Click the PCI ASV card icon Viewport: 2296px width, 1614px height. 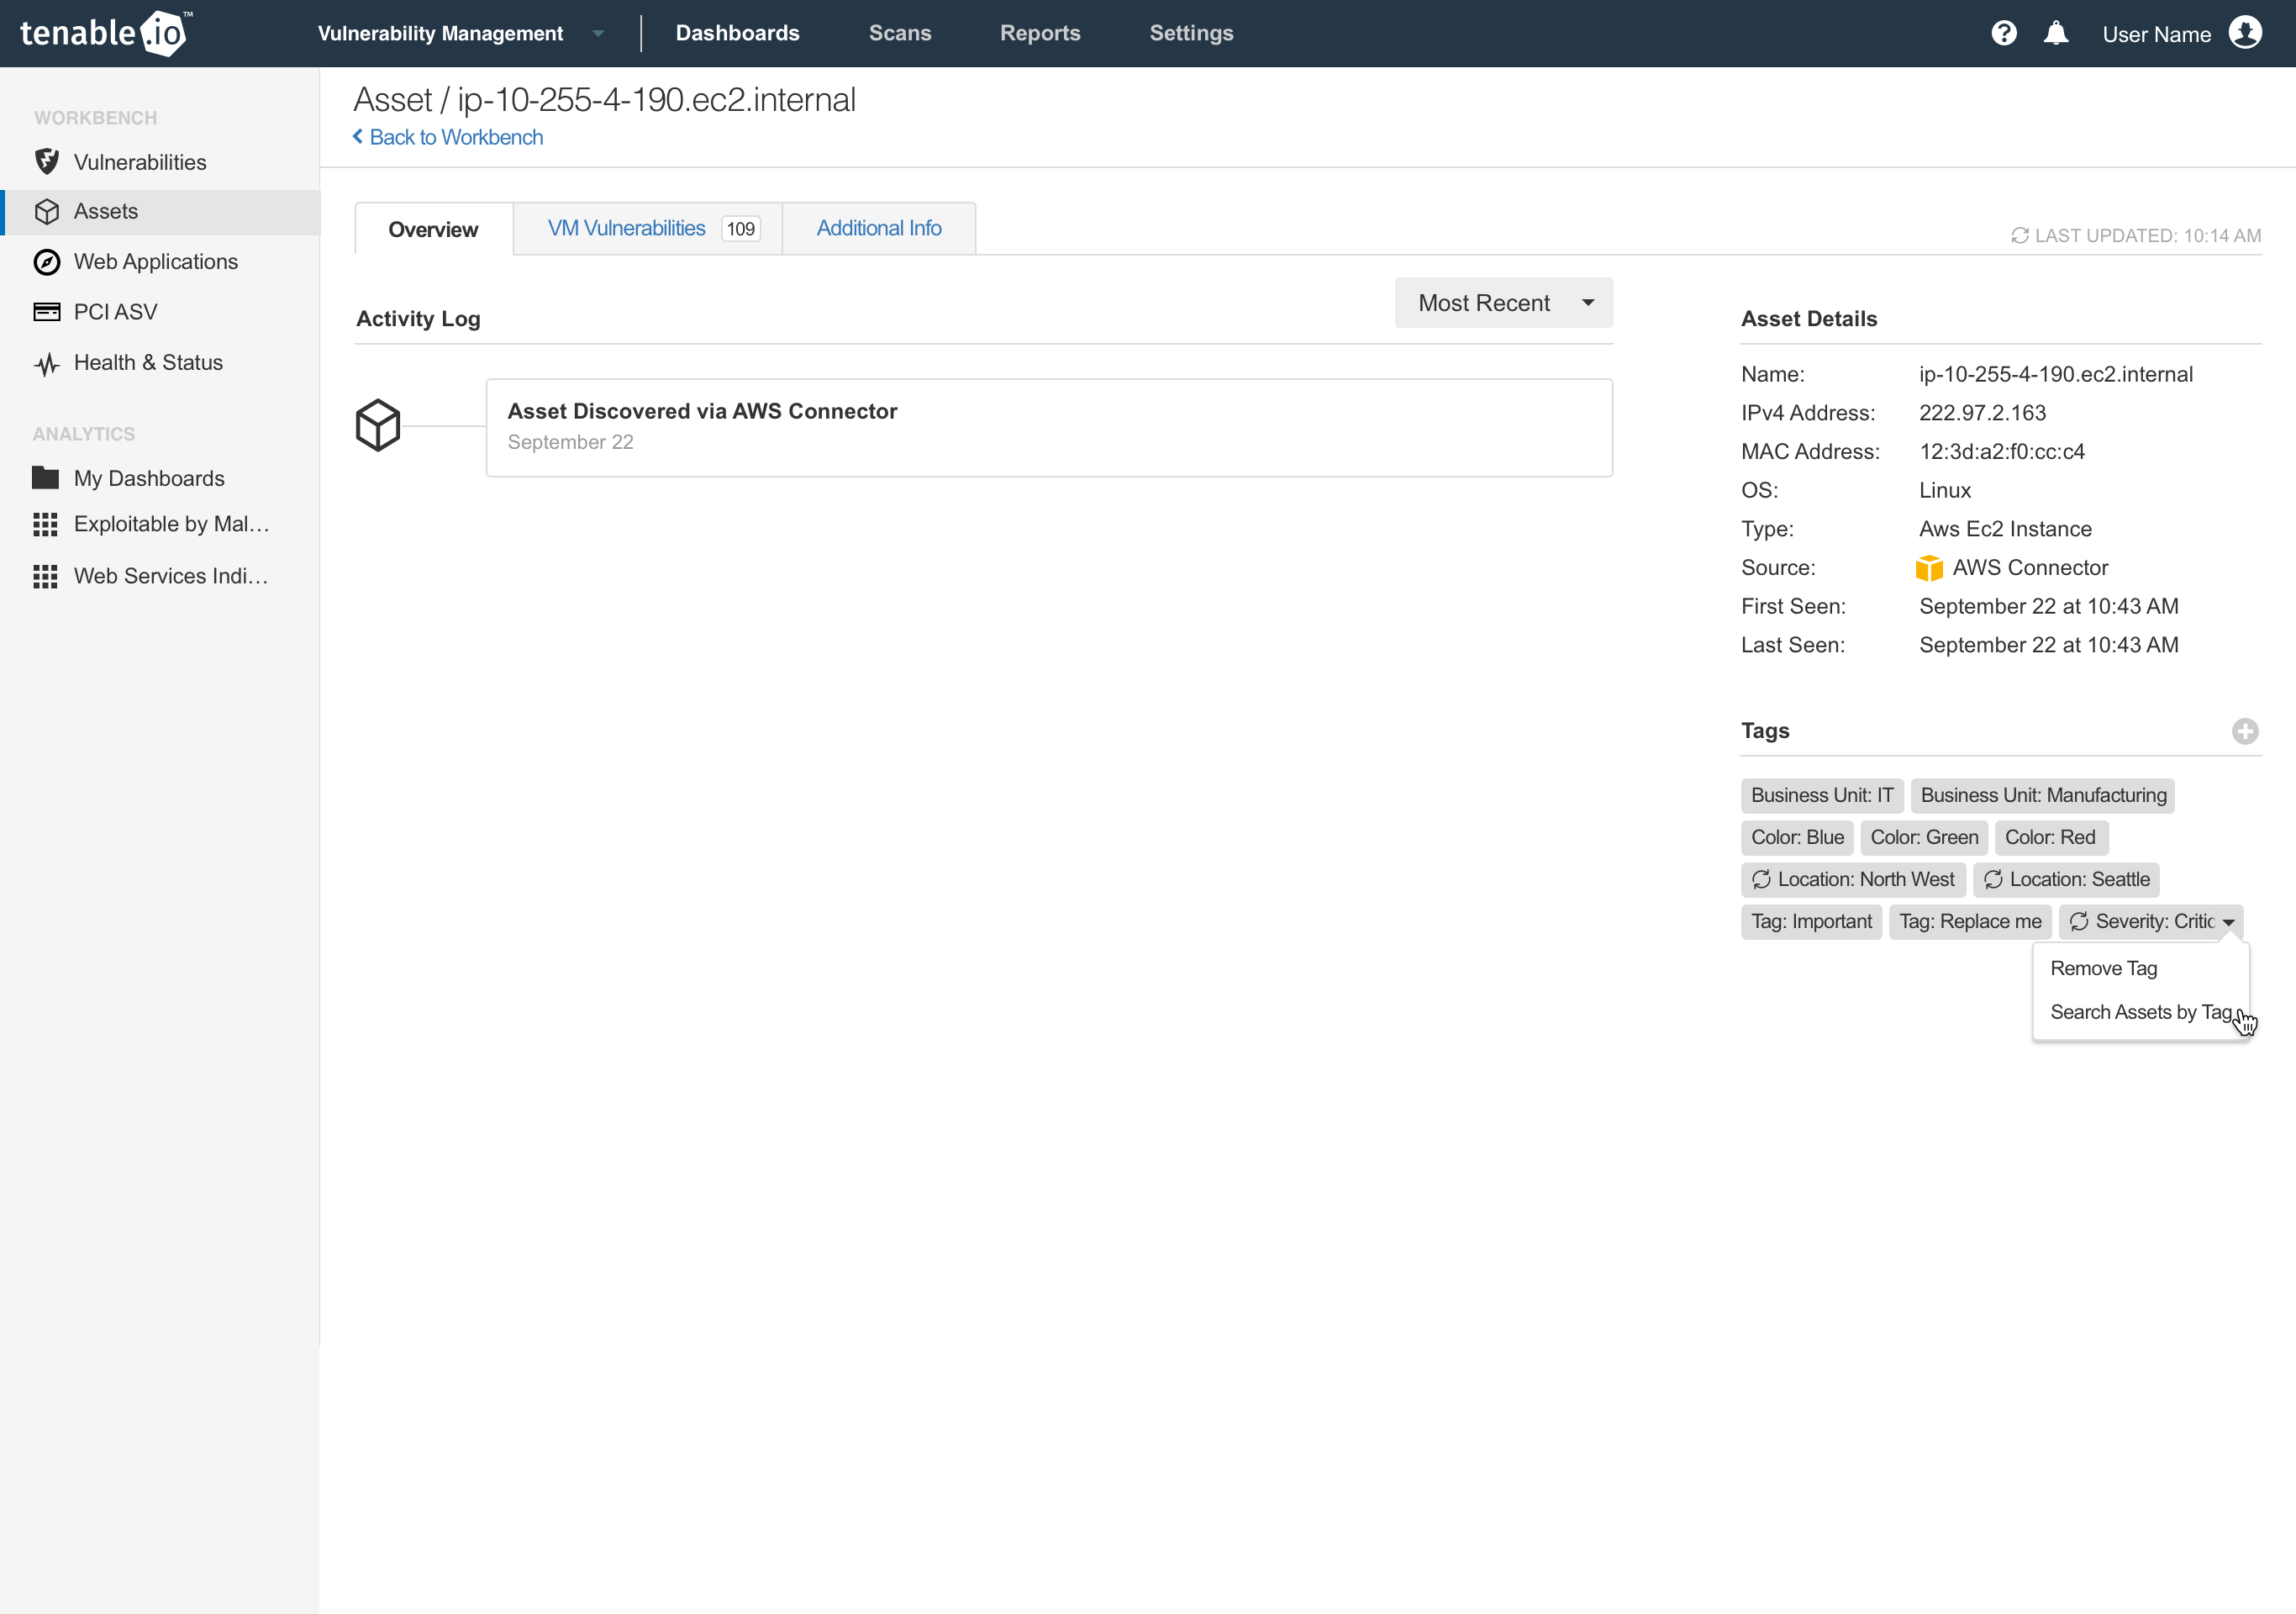tap(47, 312)
